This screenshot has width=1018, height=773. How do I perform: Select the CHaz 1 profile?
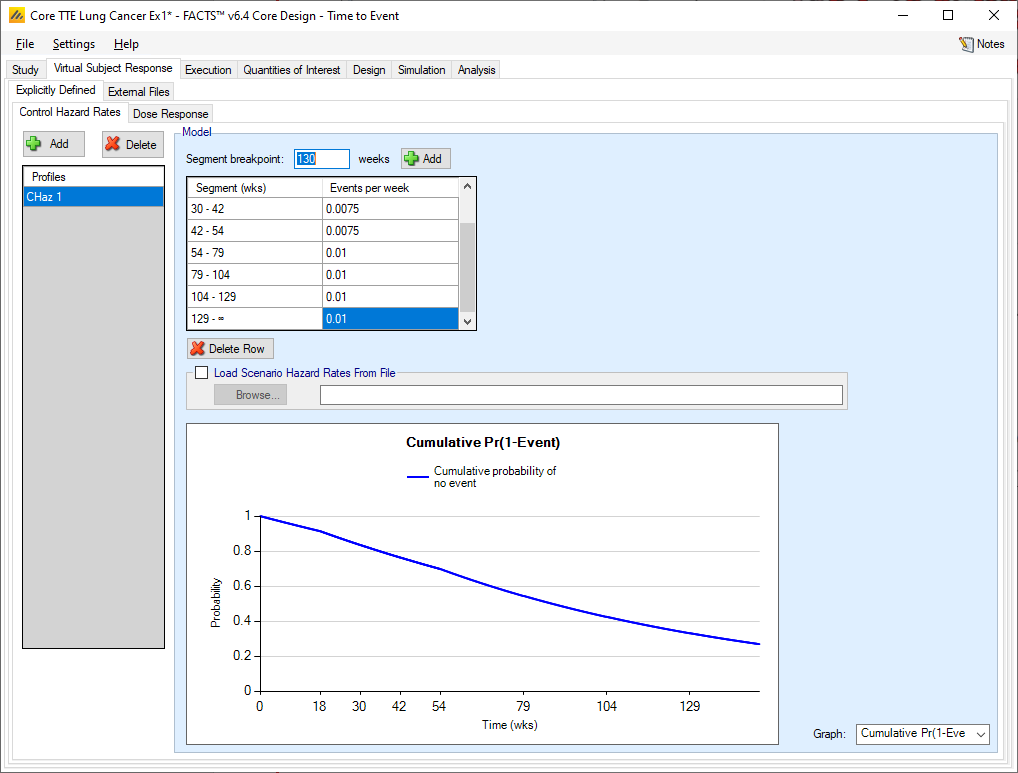point(93,197)
